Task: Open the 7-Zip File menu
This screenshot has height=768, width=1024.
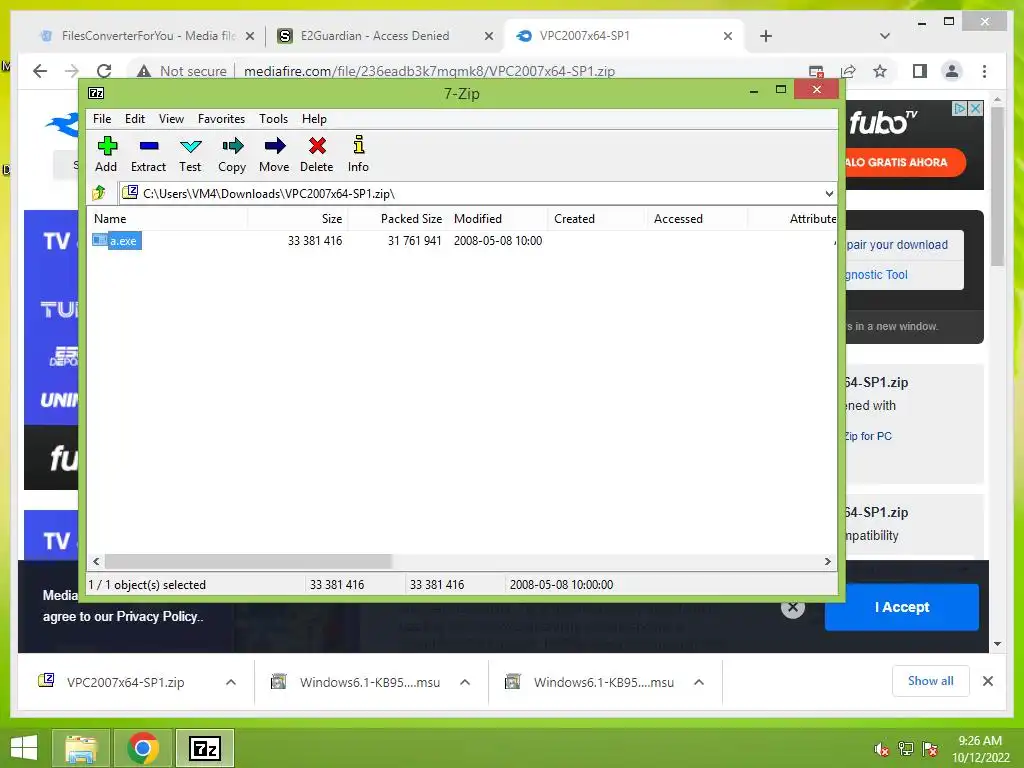Action: click(x=102, y=119)
